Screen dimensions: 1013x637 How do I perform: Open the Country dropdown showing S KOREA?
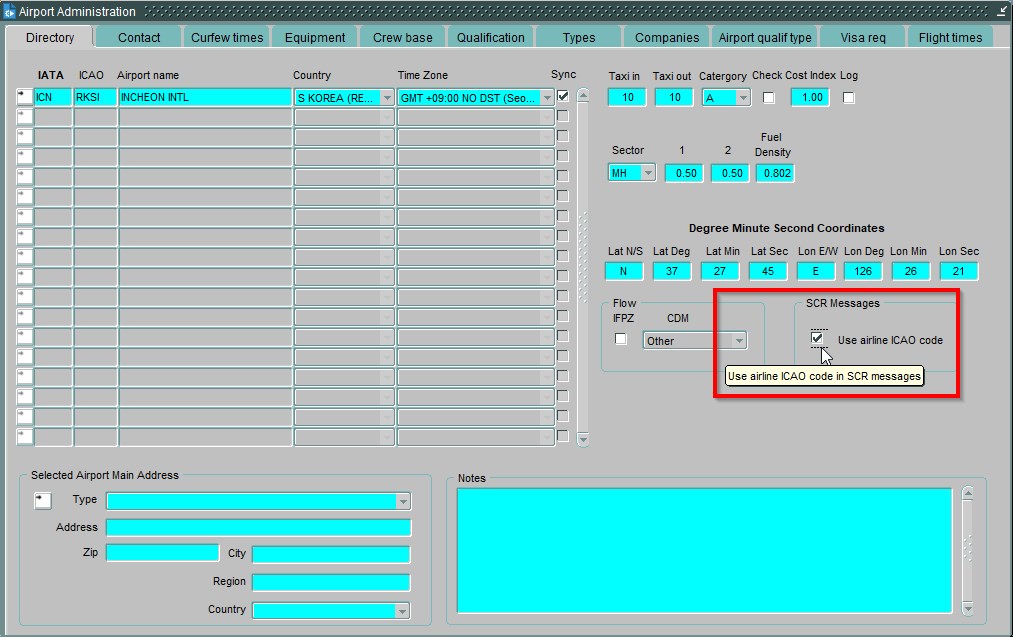(387, 98)
